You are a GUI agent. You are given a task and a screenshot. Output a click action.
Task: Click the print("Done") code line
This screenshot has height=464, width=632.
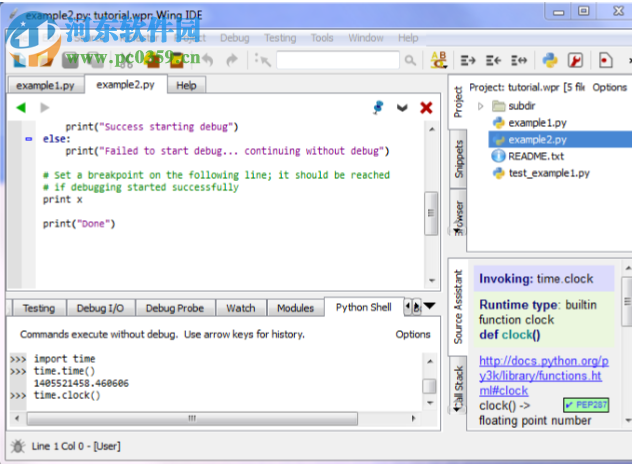click(79, 224)
